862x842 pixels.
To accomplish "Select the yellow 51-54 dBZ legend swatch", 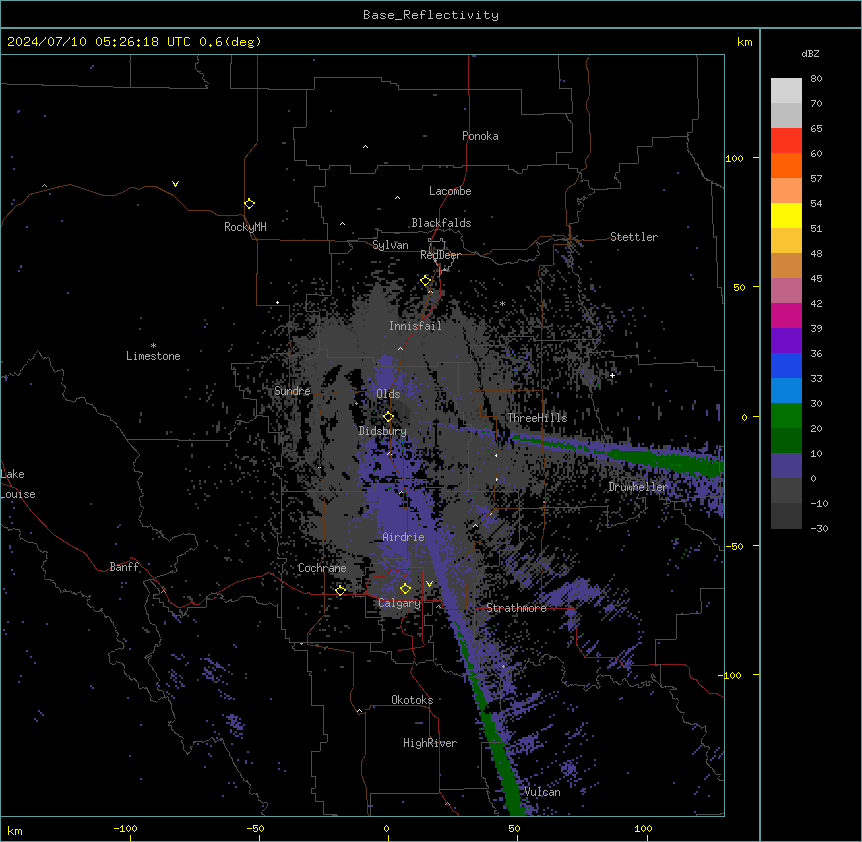I will pyautogui.click(x=786, y=215).
